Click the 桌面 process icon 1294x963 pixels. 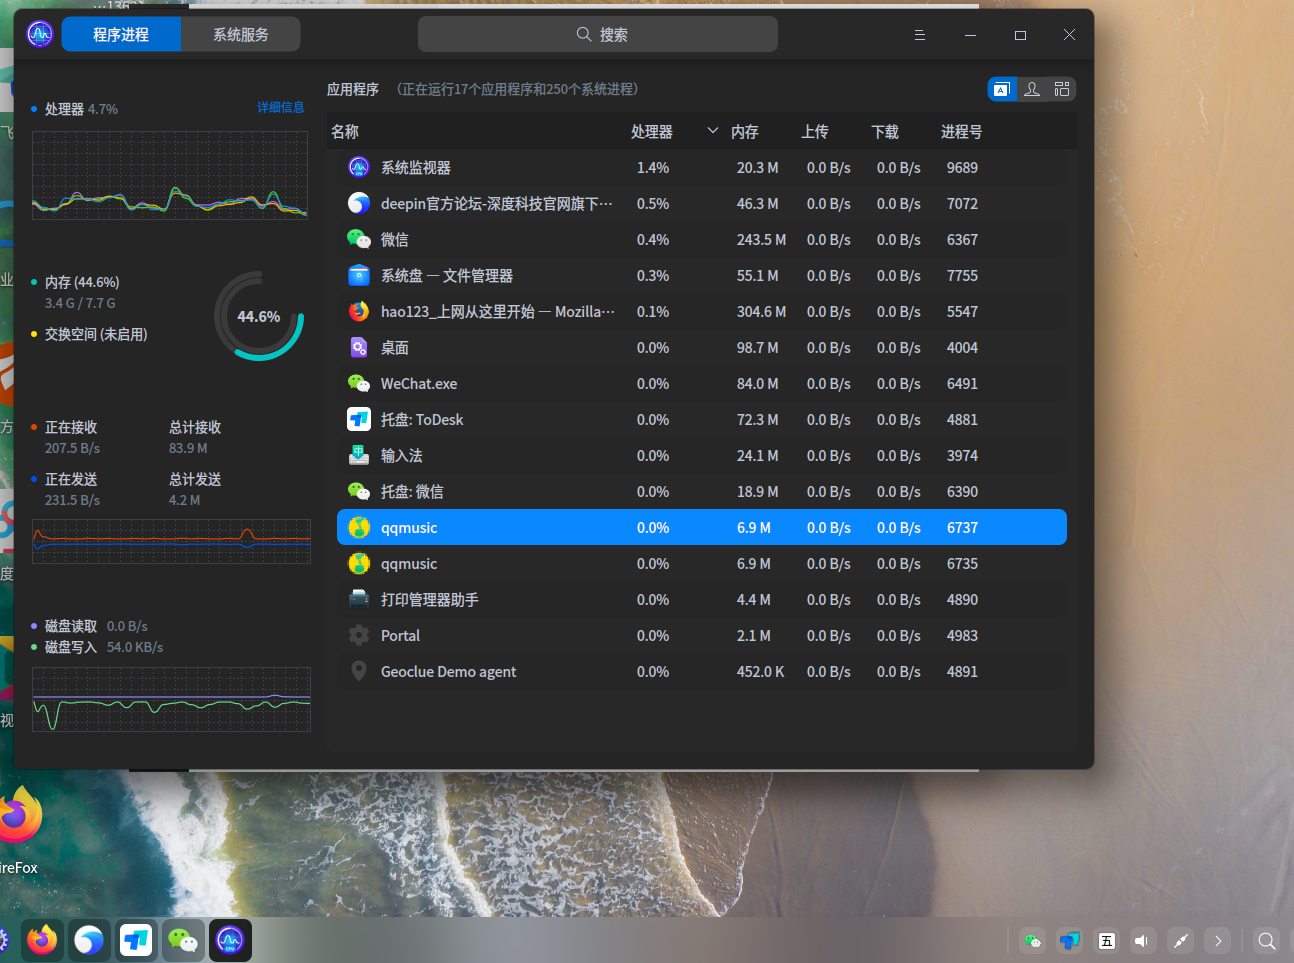(x=359, y=348)
